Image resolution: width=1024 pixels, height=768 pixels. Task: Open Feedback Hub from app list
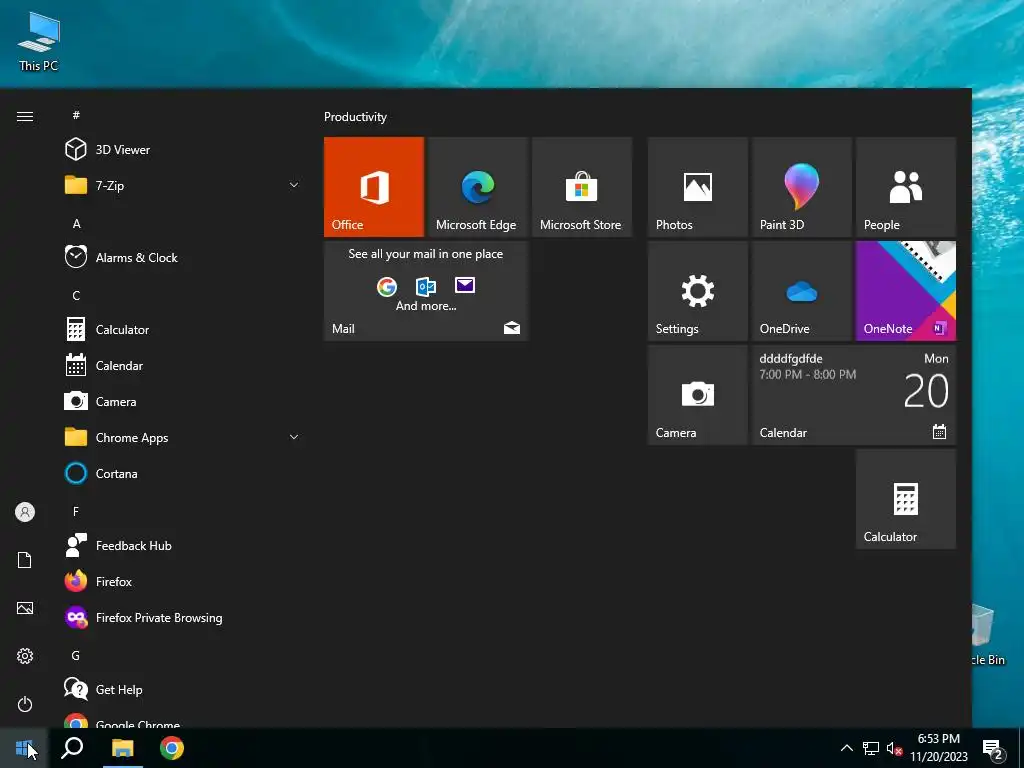183,545
